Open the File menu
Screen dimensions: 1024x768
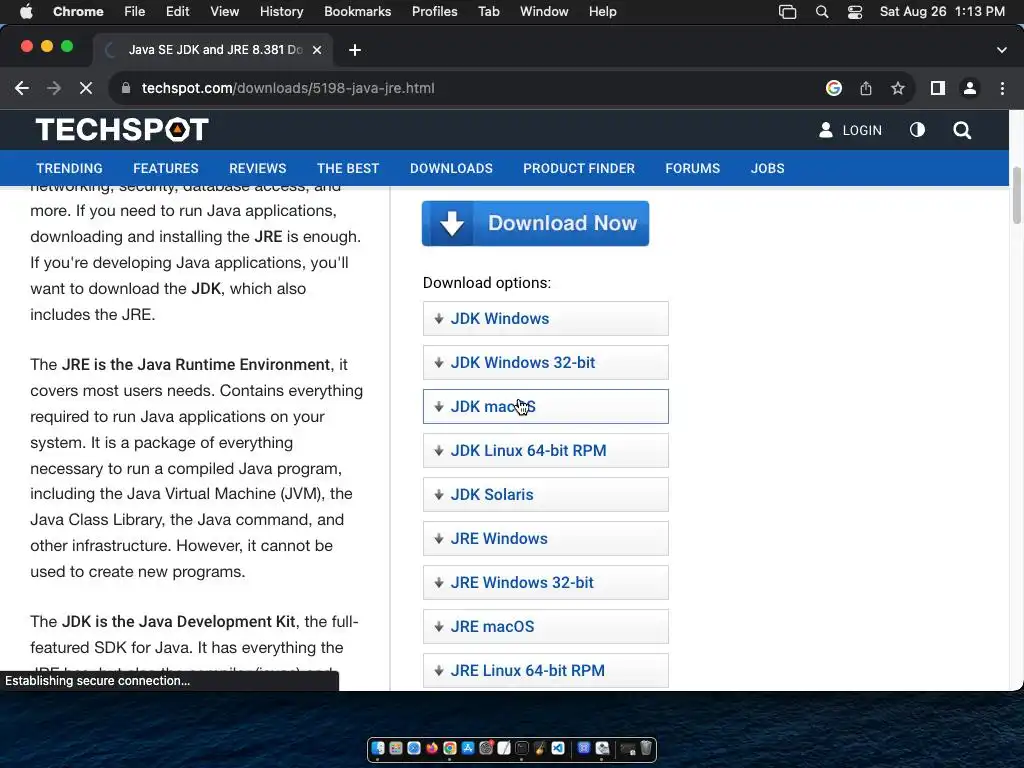(135, 11)
